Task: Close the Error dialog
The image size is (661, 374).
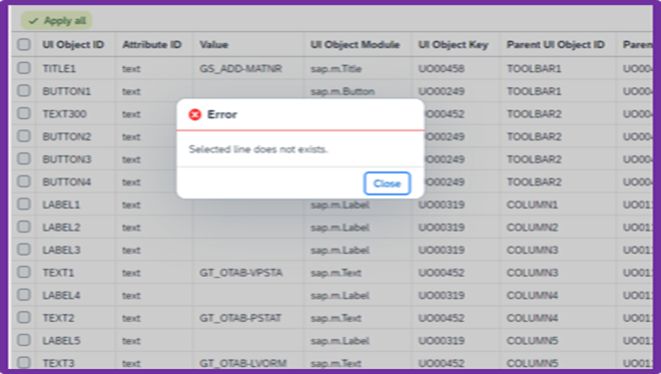Action: (x=387, y=183)
